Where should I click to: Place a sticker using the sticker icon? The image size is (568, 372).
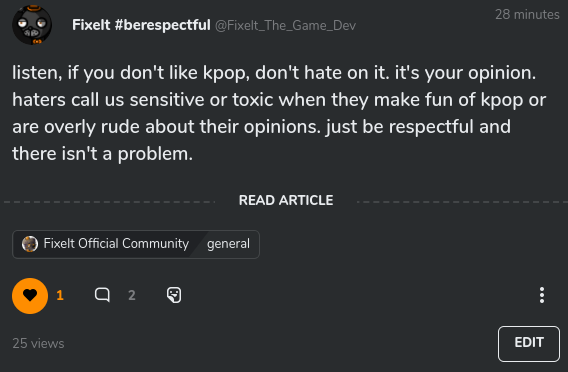tap(174, 295)
